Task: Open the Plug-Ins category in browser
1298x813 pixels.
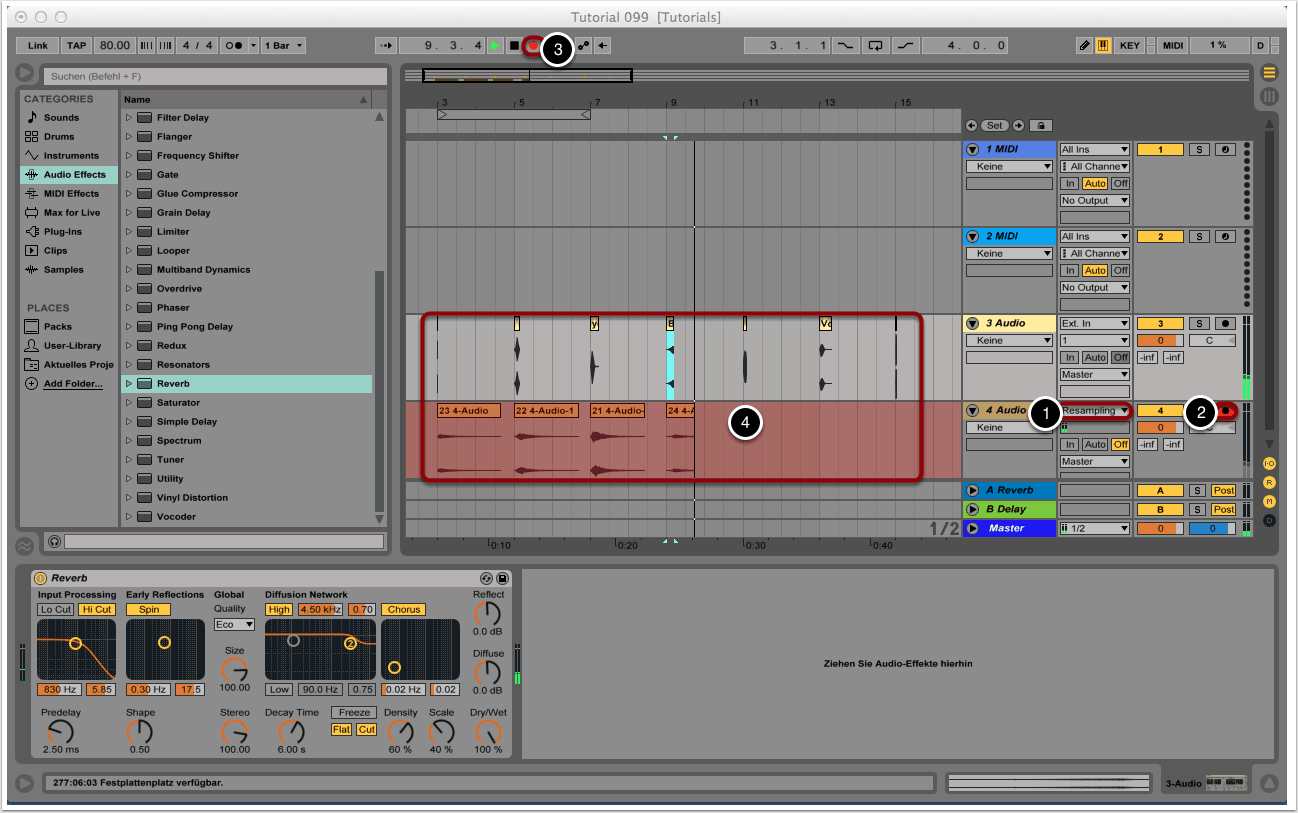Action: click(62, 232)
